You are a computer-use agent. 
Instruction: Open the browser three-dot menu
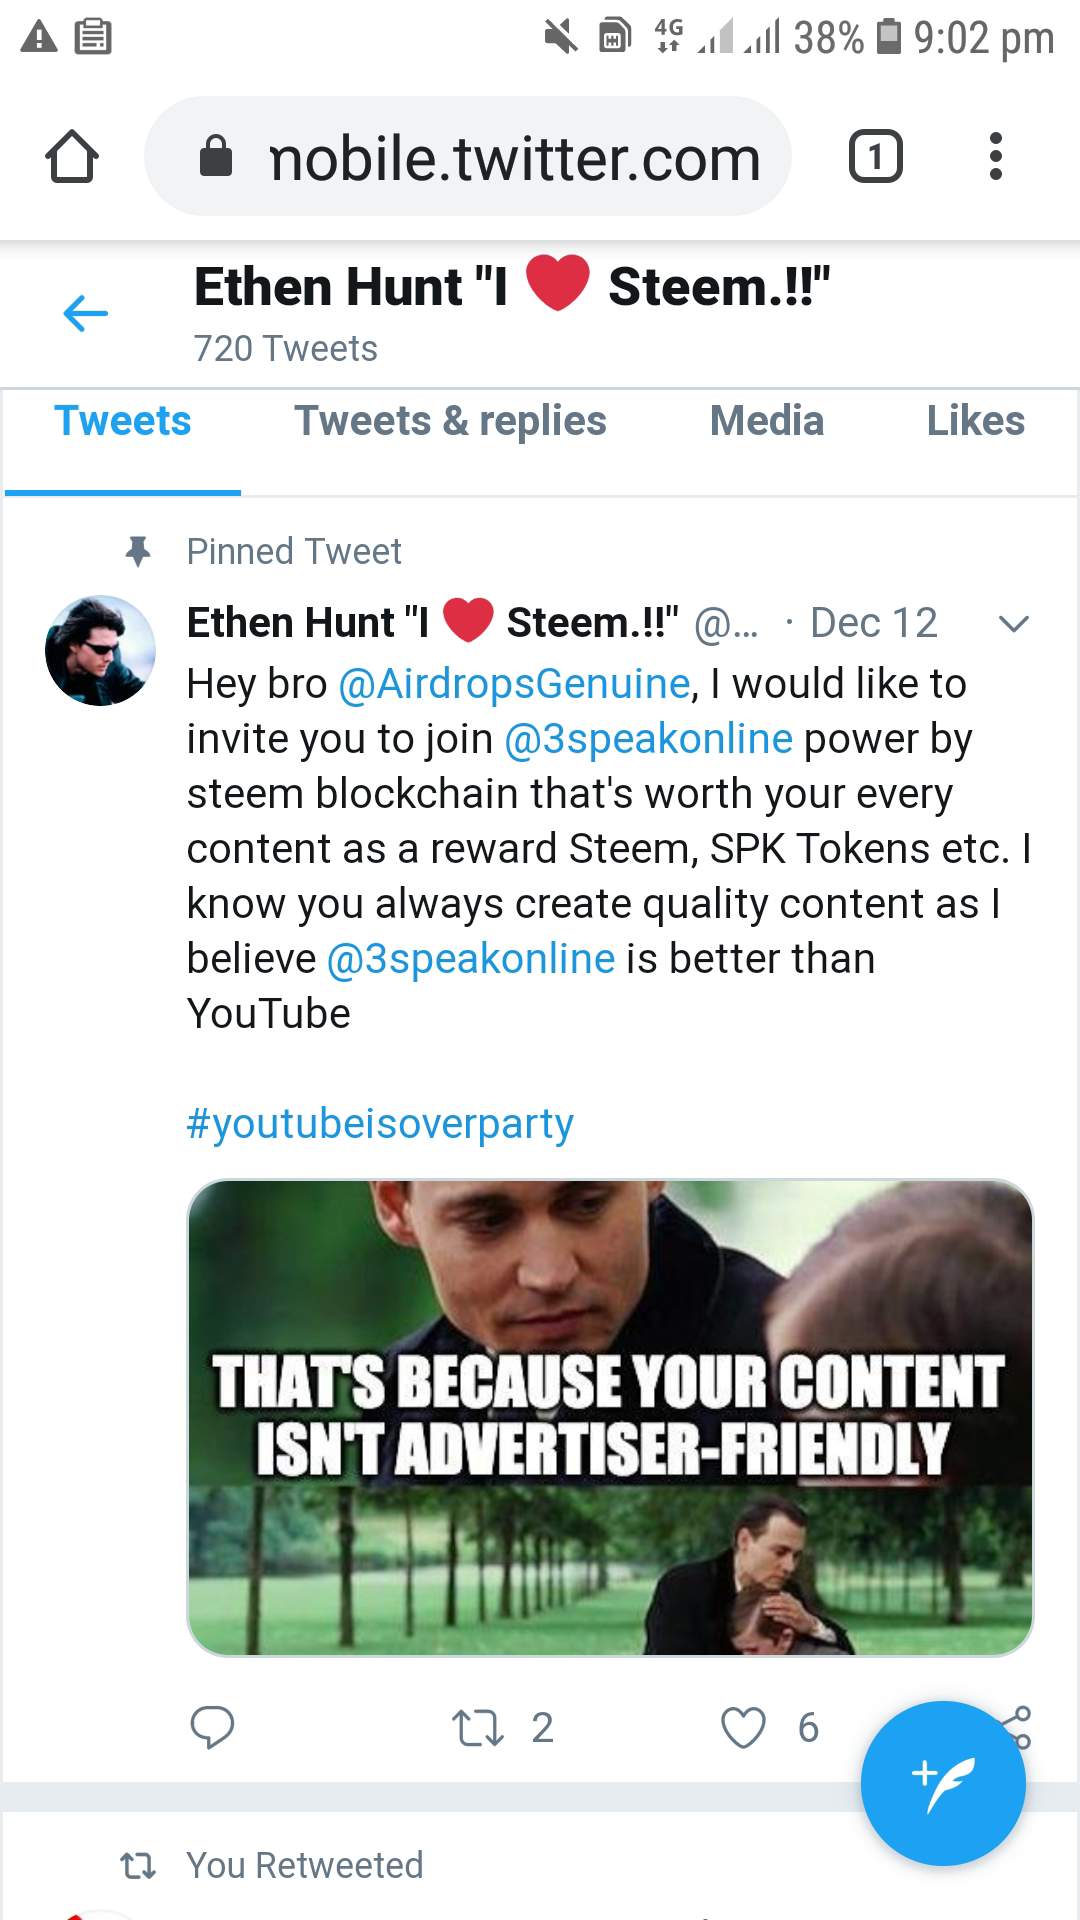coord(995,157)
